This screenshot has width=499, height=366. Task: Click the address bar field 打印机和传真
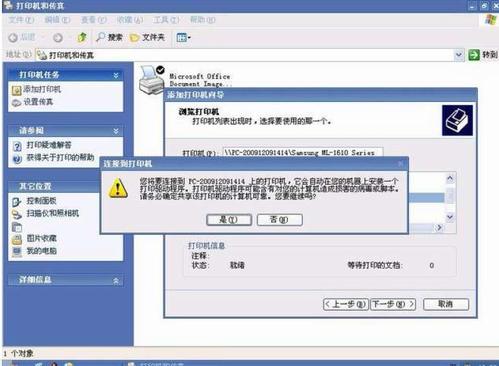tap(246, 55)
